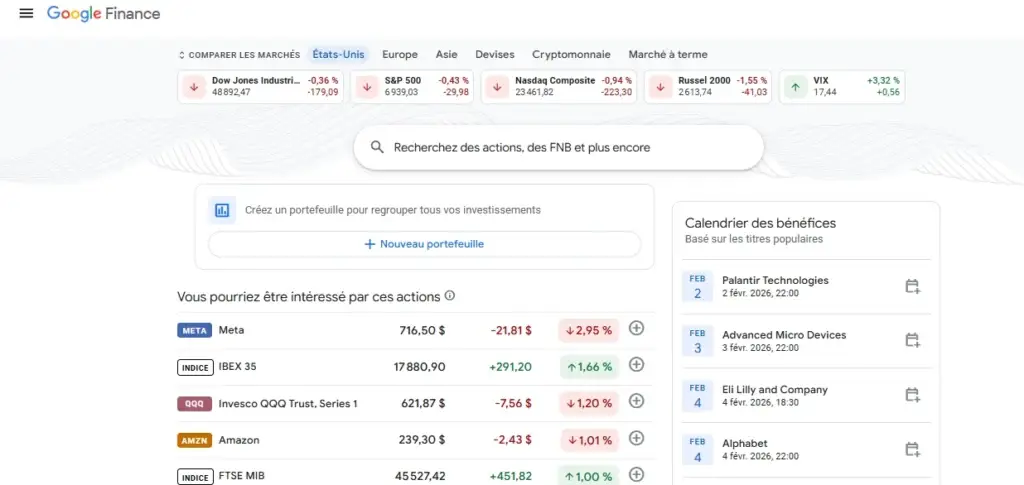Click the stock search input field
The height and width of the screenshot is (485, 1024).
coord(558,148)
